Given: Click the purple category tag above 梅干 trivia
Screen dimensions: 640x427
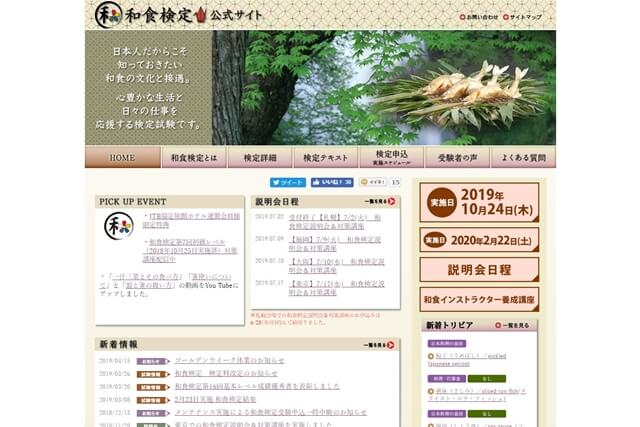Looking at the screenshot, I should [447, 344].
